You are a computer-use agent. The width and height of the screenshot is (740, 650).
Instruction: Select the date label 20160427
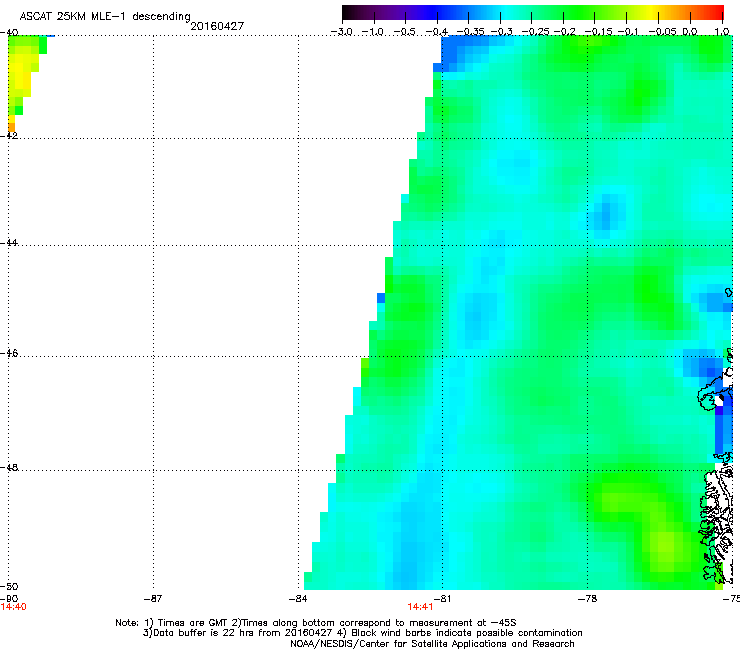tap(217, 26)
